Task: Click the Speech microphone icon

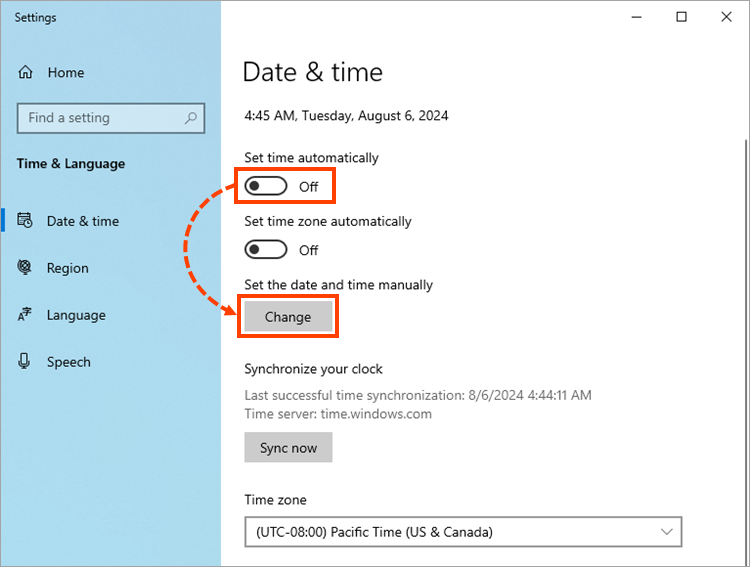Action: [24, 361]
